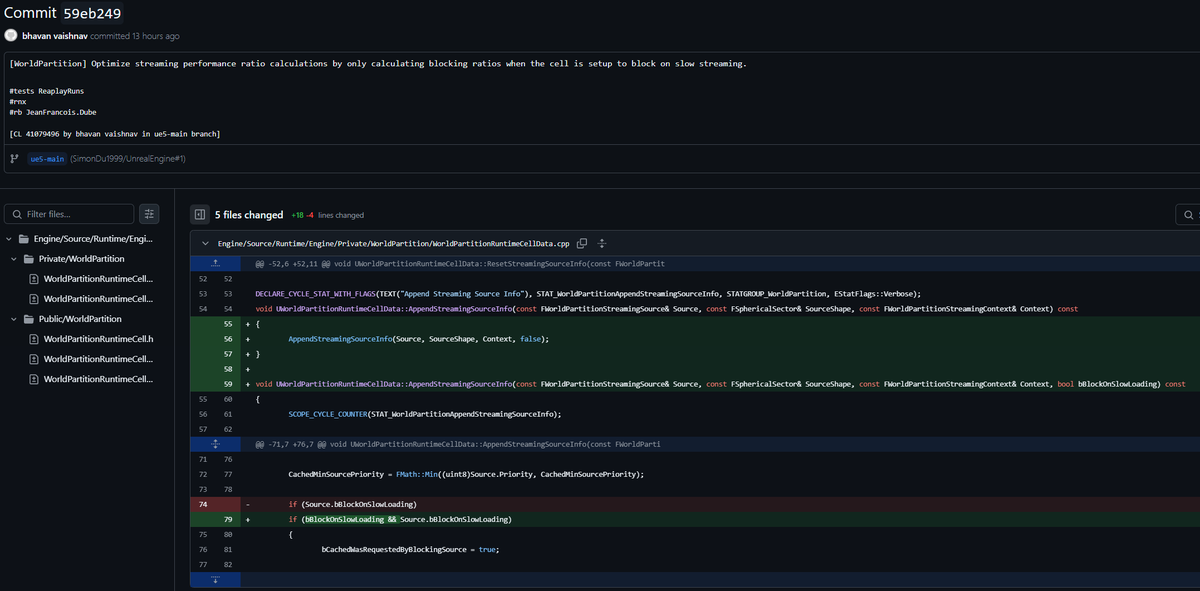Click the file icon for WorldPartitionRuntimeCell.h
This screenshot has width=1200, height=591.
pyautogui.click(x=34, y=339)
